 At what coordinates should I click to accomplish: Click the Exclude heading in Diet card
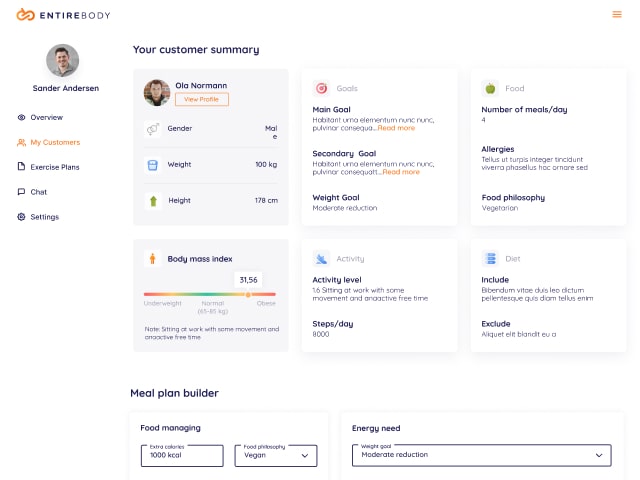pyautogui.click(x=496, y=324)
